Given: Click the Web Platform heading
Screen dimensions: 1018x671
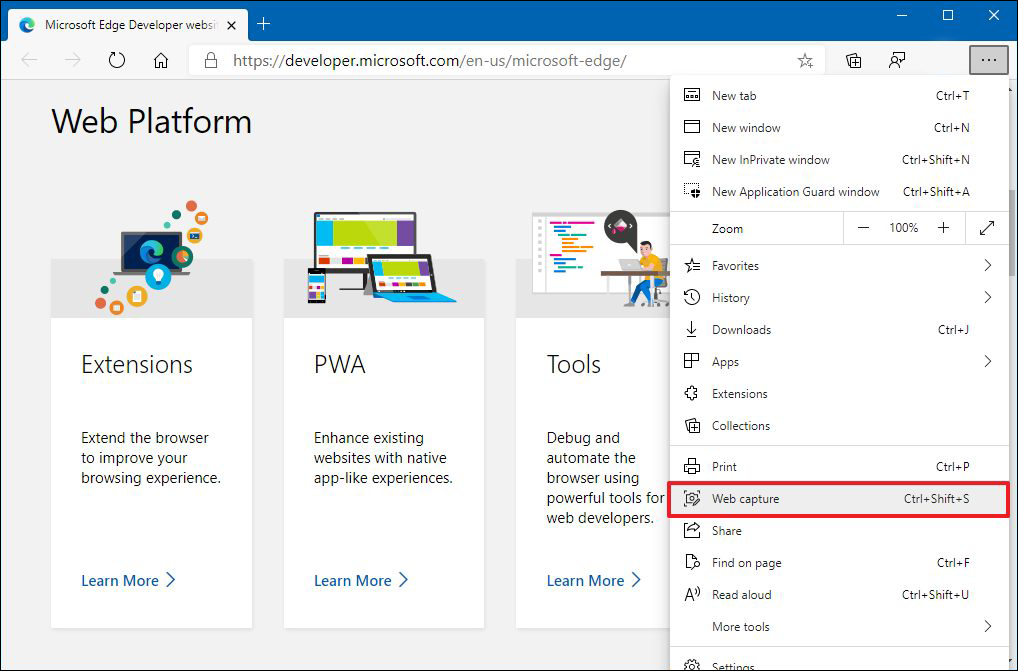Looking at the screenshot, I should tap(151, 121).
